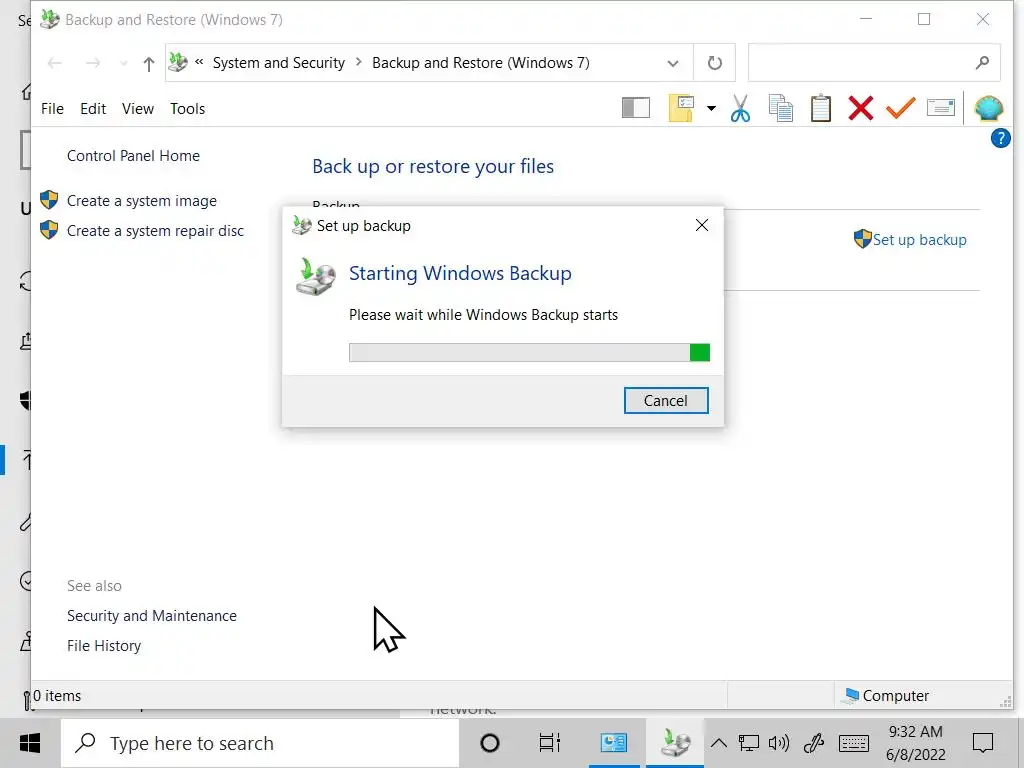Toggle the preview pane layout icon
This screenshot has height=768, width=1024.
[635, 108]
